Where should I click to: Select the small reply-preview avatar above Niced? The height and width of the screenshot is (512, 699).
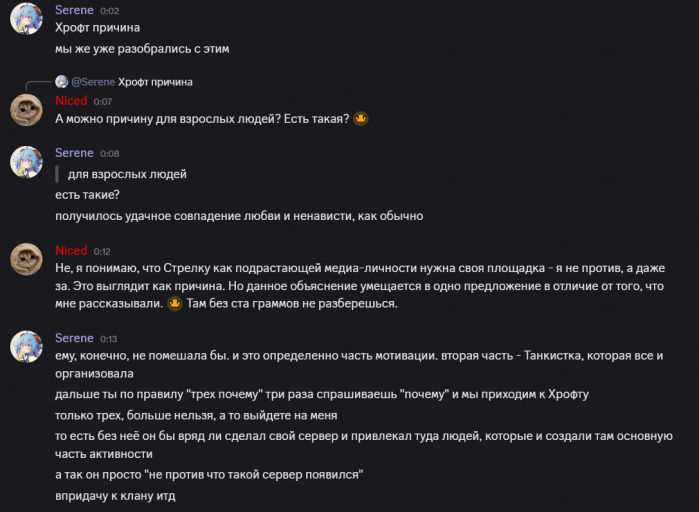[x=62, y=82]
